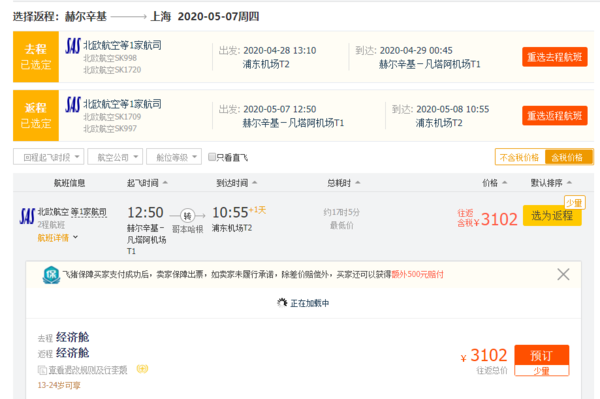Click 重选返程航班 button
Viewport: 600px width, 399px height.
tap(554, 116)
